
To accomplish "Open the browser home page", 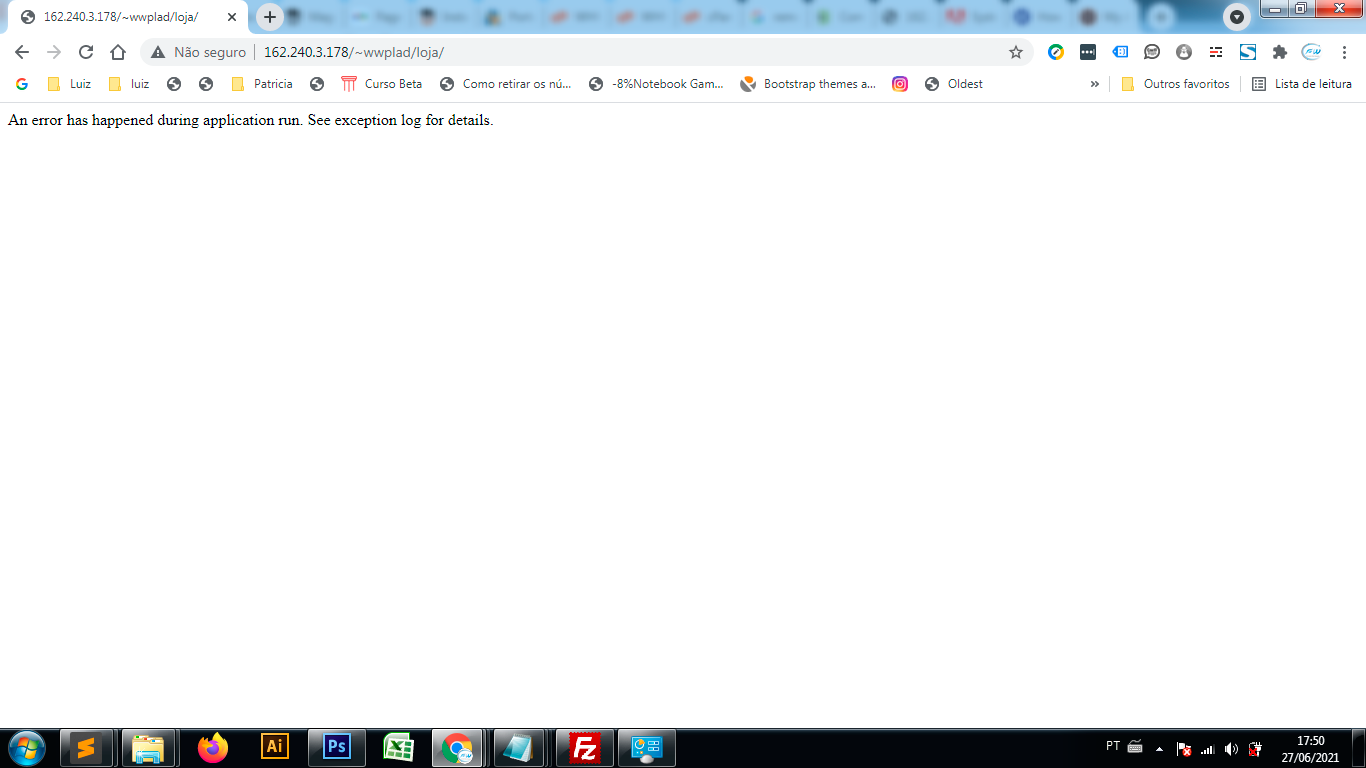I will pos(118,52).
